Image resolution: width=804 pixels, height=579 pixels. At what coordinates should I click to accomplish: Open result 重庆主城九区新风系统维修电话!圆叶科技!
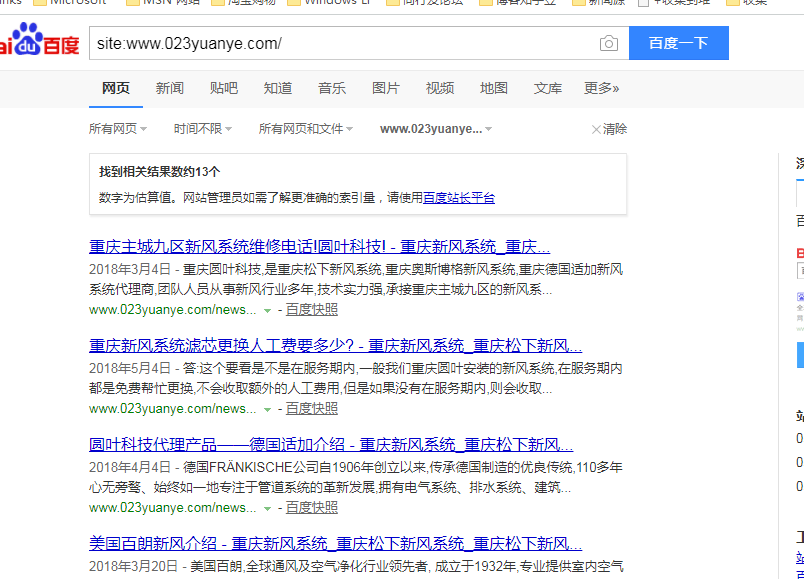(319, 247)
